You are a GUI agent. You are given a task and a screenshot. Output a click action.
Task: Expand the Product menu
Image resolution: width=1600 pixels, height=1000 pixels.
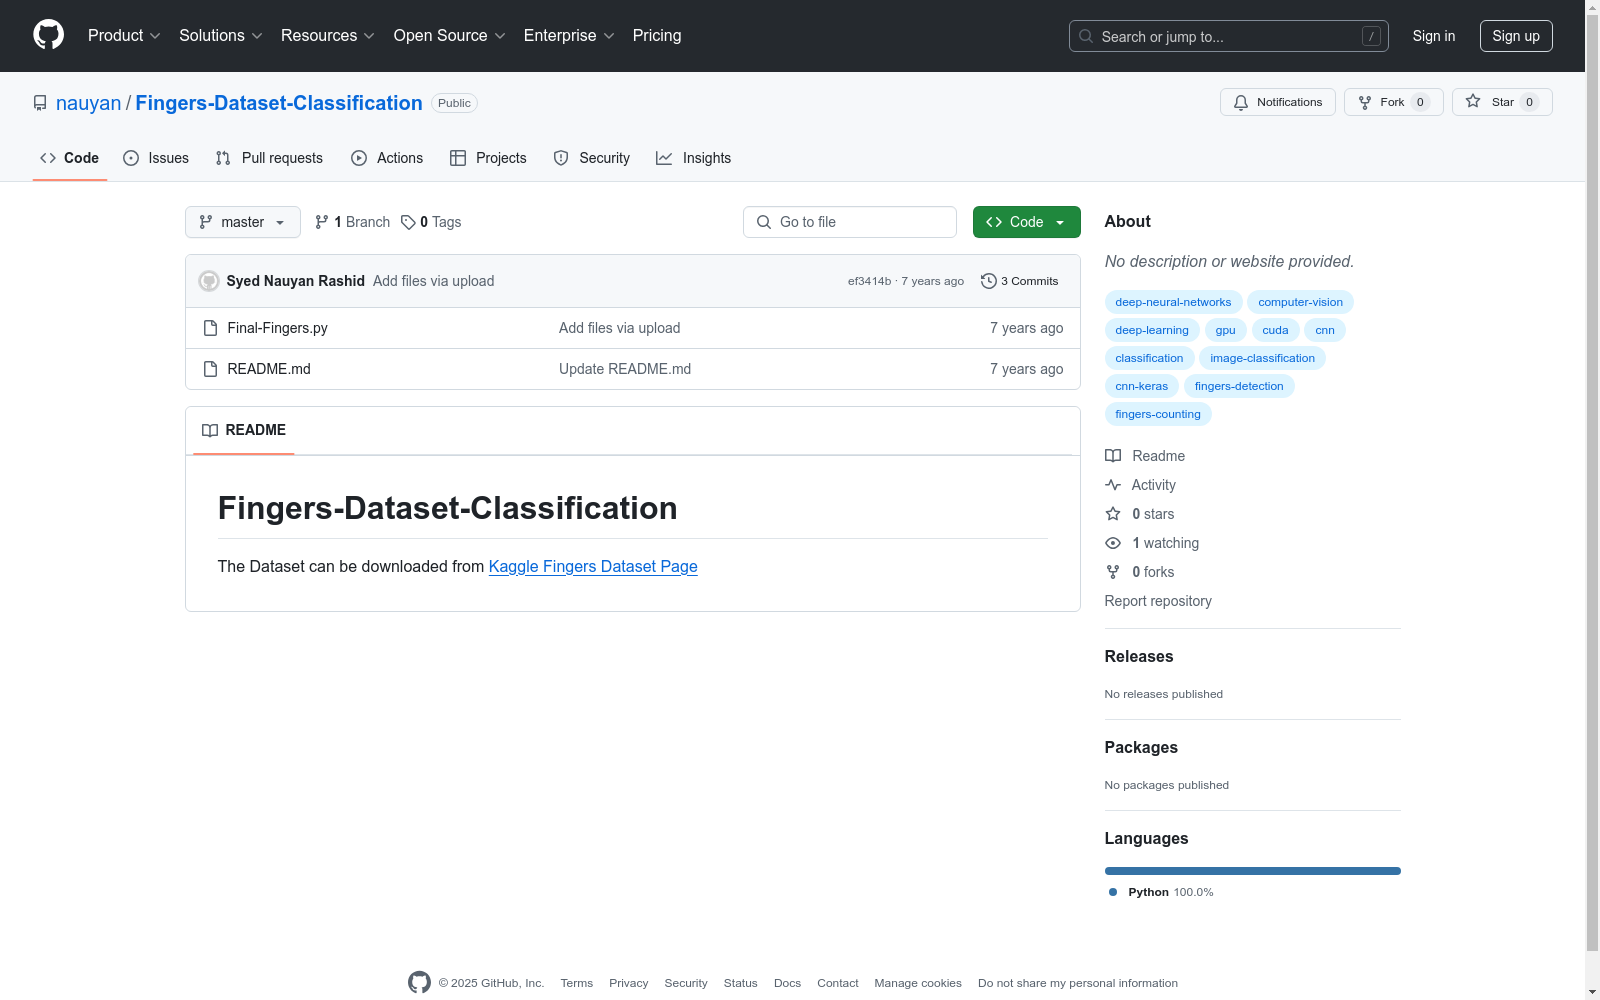click(124, 36)
